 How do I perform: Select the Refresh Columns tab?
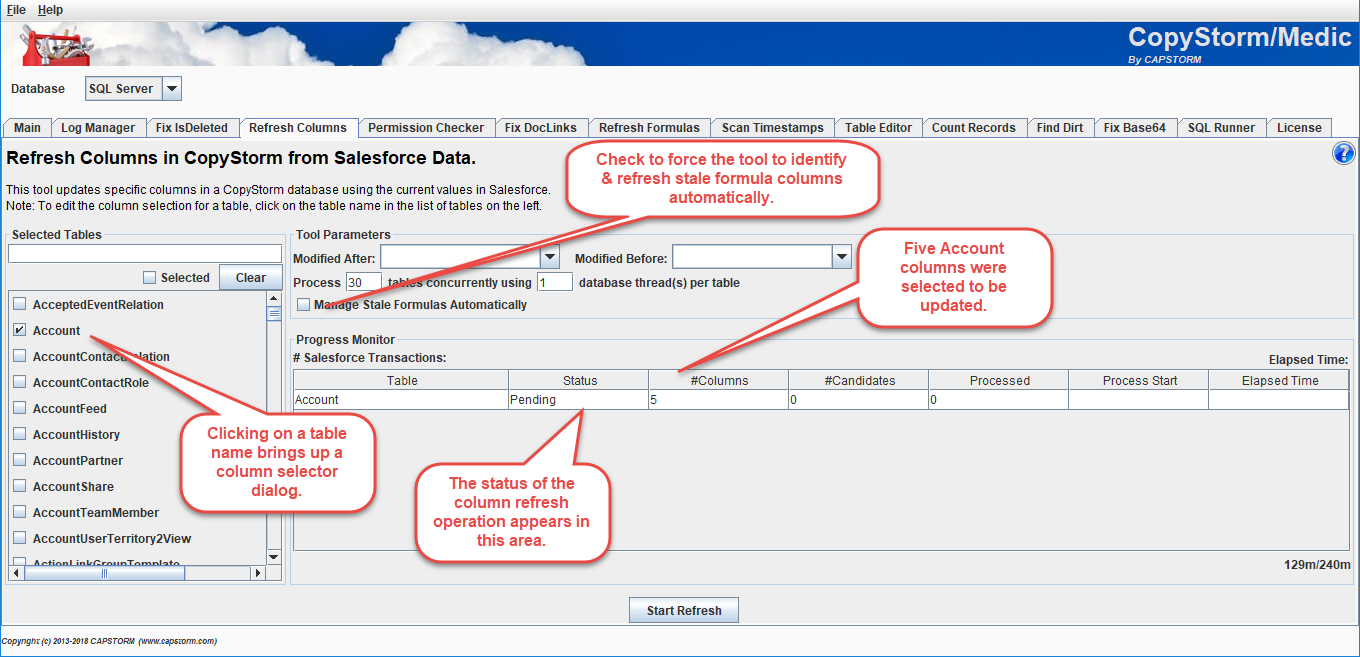point(298,128)
